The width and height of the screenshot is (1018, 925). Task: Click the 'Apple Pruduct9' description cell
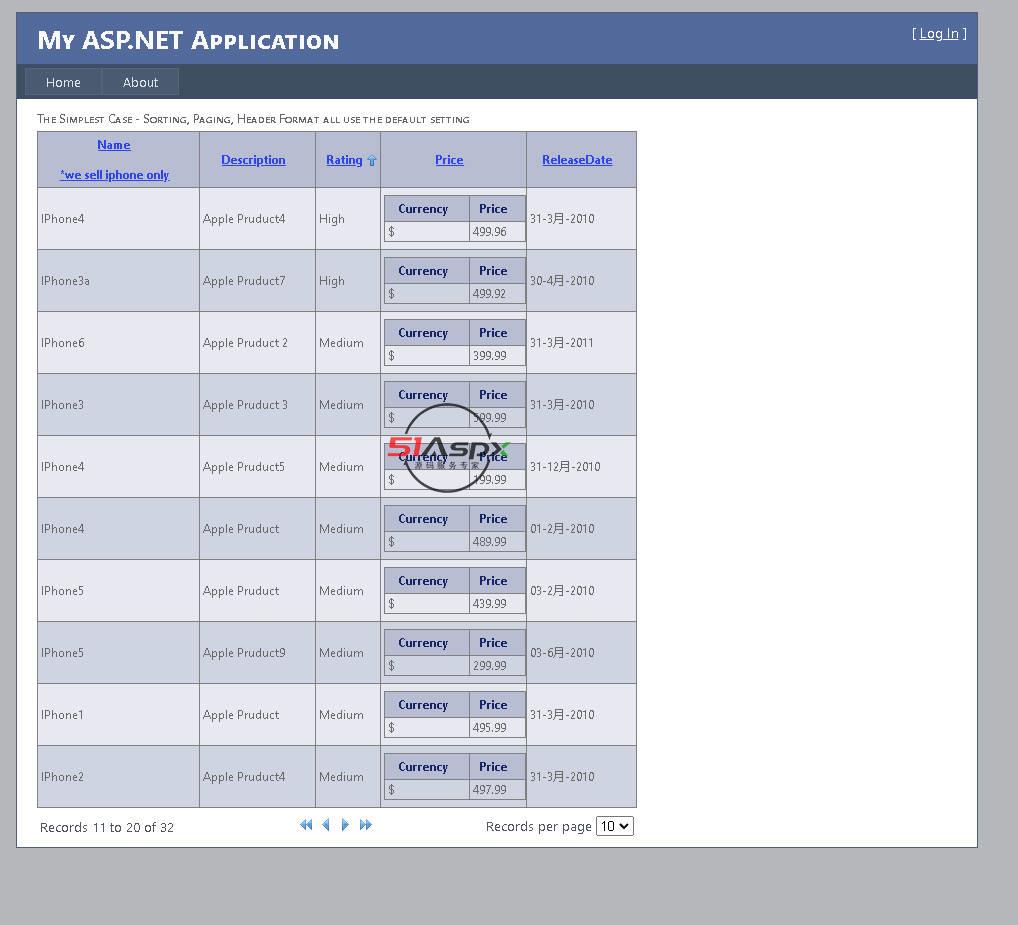coord(257,652)
